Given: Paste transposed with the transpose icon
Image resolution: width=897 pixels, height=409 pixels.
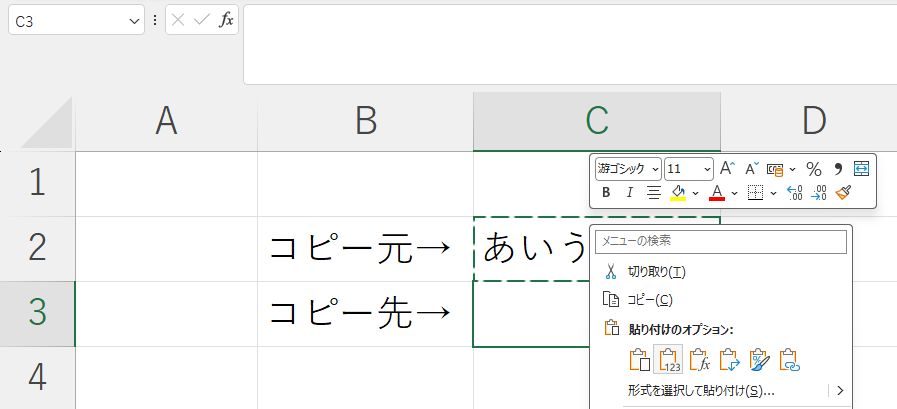Looking at the screenshot, I should (730, 360).
